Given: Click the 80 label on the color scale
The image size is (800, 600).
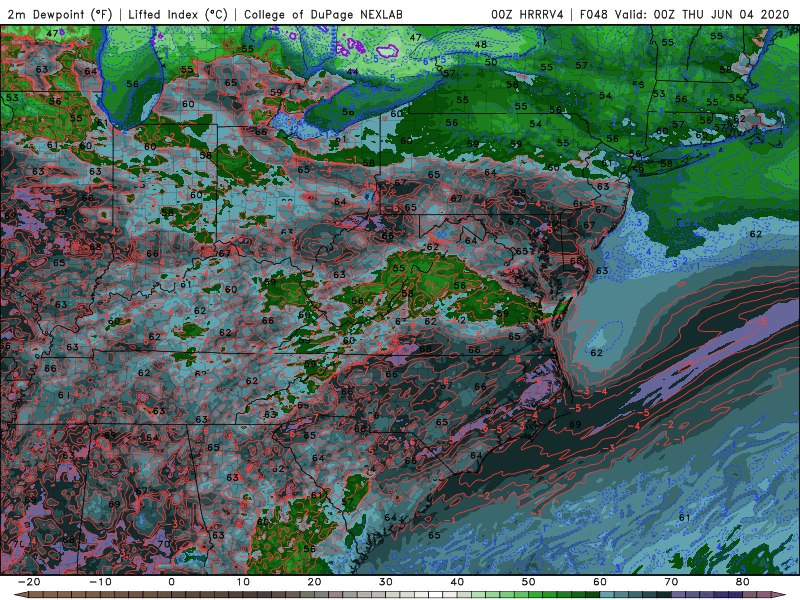Looking at the screenshot, I should pos(743,582).
